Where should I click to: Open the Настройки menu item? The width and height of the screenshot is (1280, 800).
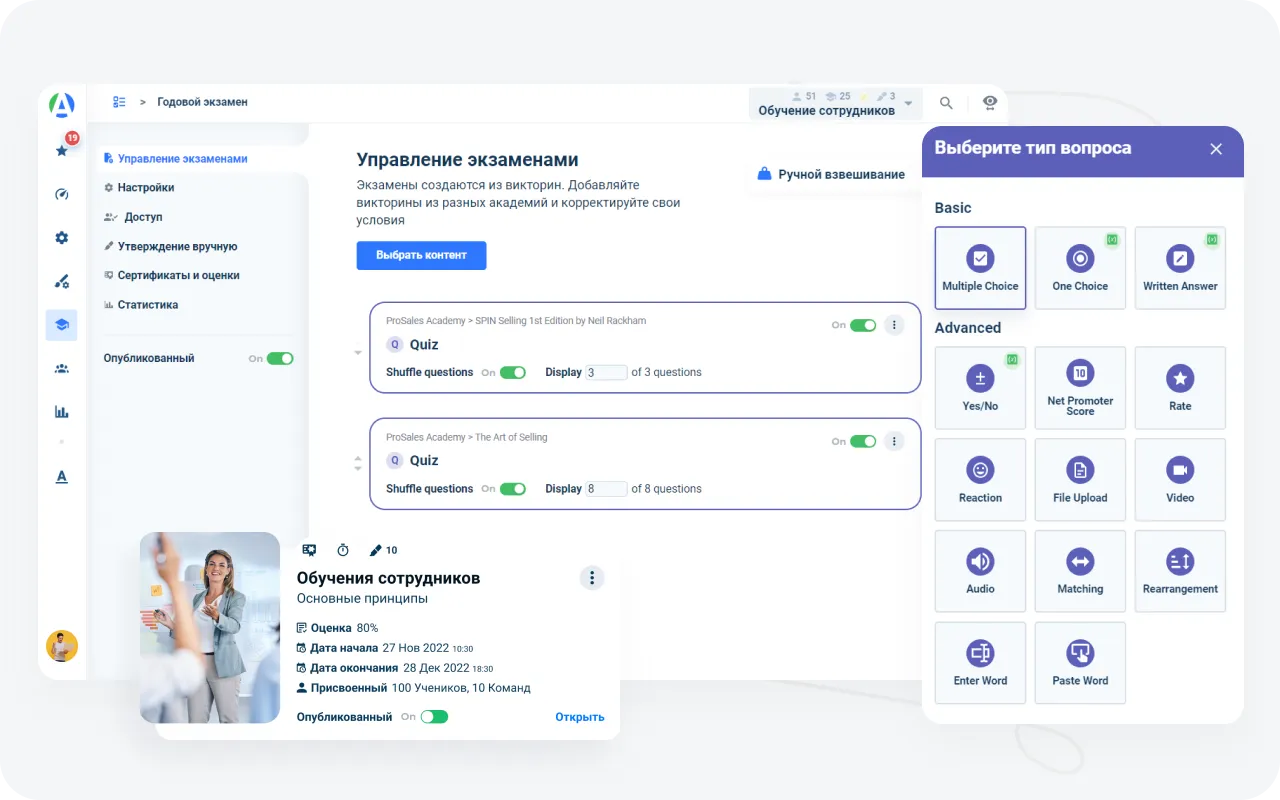(x=146, y=187)
